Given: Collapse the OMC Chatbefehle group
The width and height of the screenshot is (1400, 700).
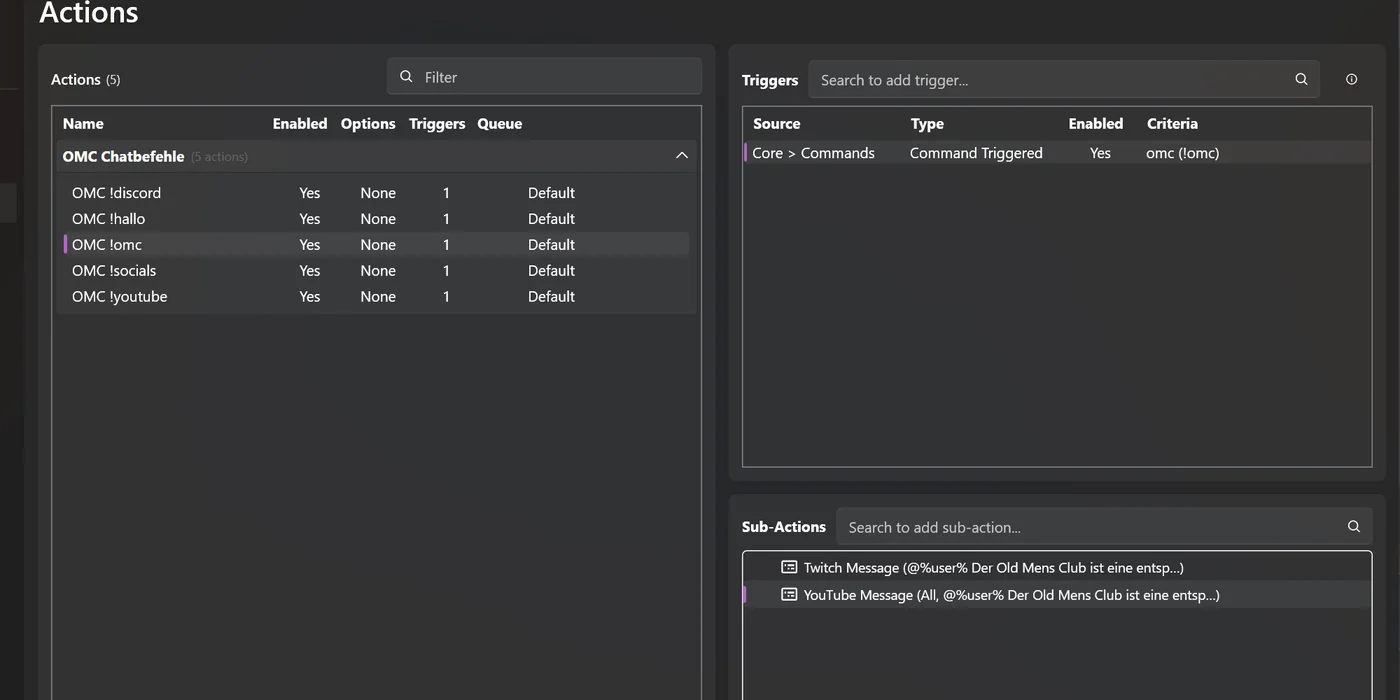Looking at the screenshot, I should (682, 156).
